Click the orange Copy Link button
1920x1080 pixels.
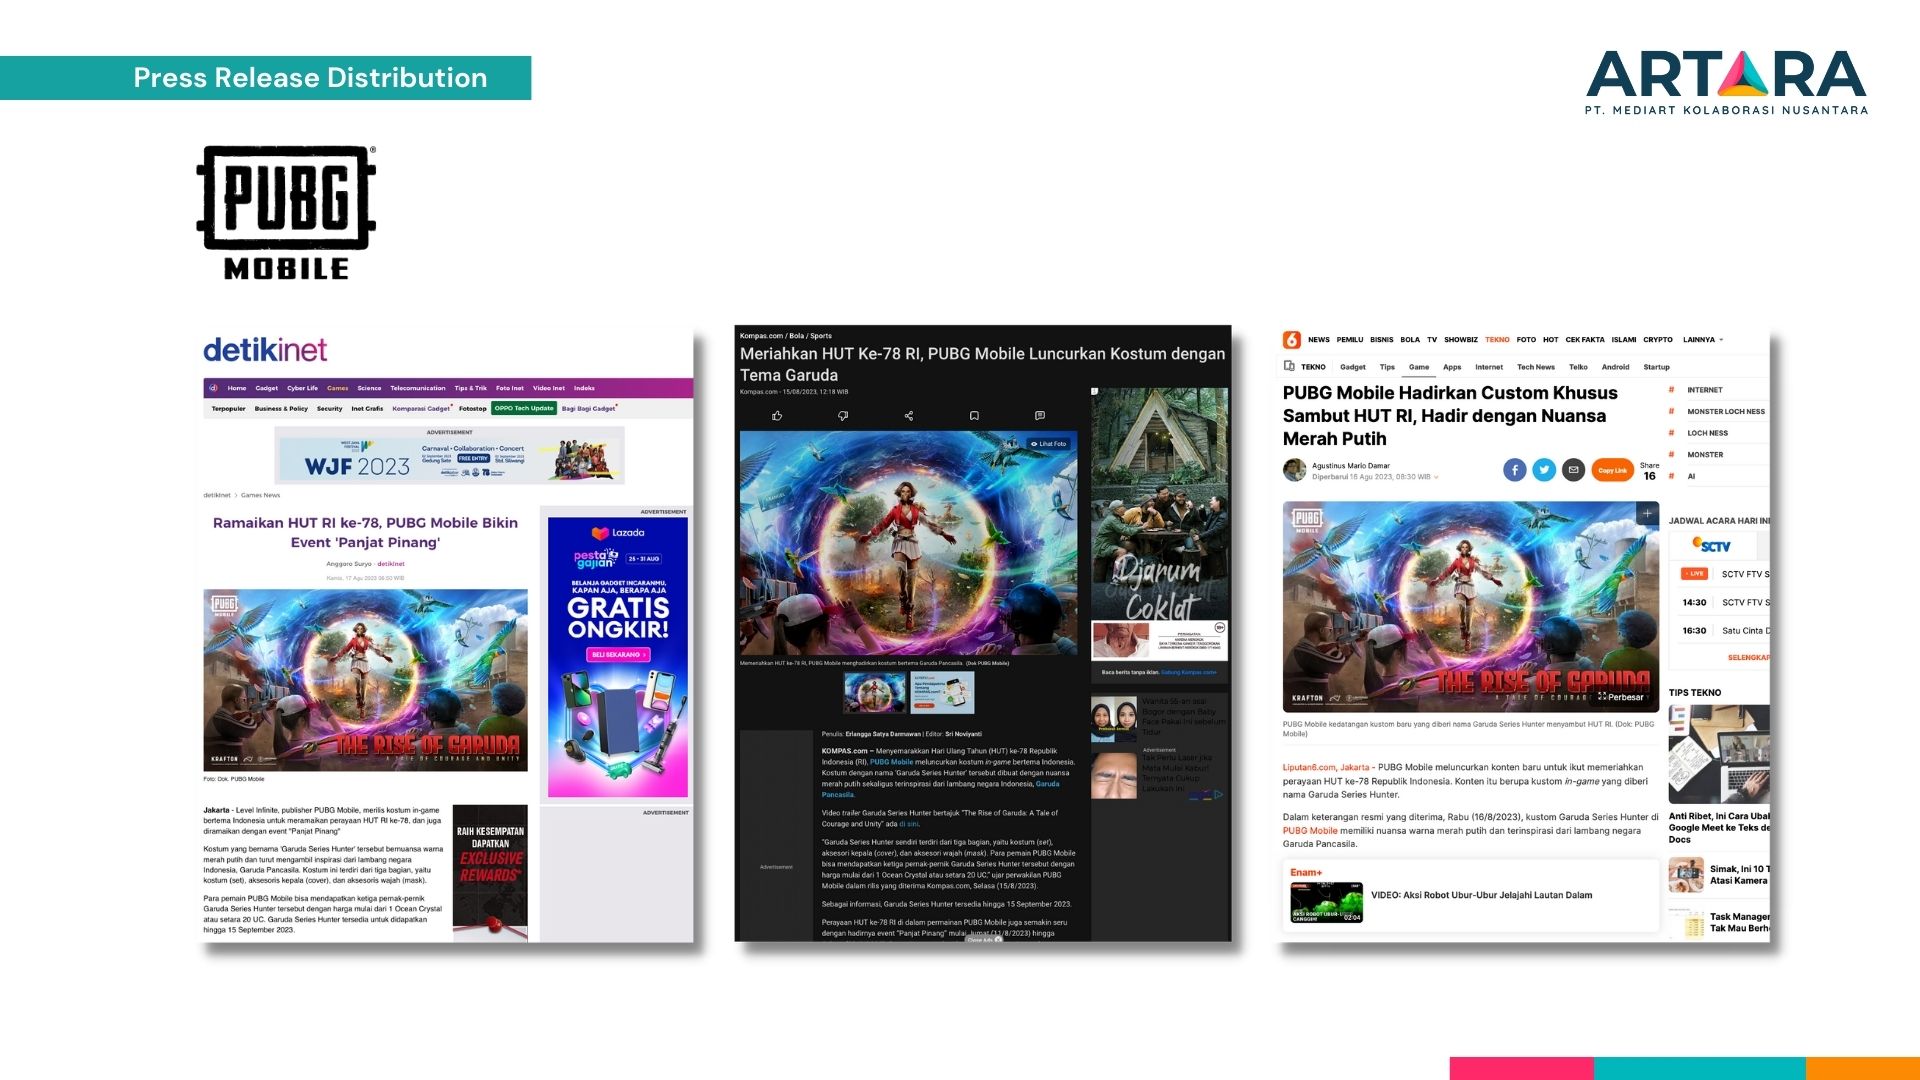pos(1612,470)
